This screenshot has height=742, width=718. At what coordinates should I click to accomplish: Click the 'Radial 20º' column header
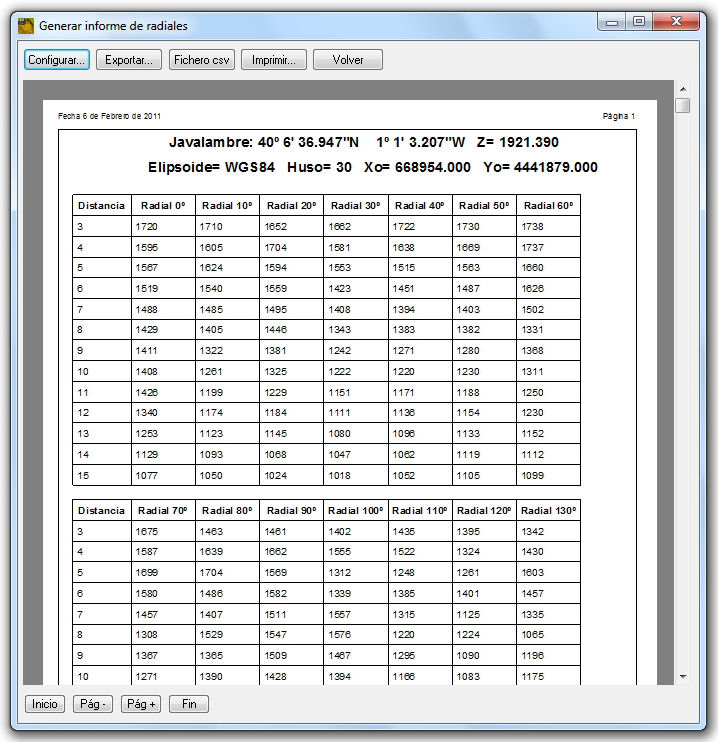[292, 205]
